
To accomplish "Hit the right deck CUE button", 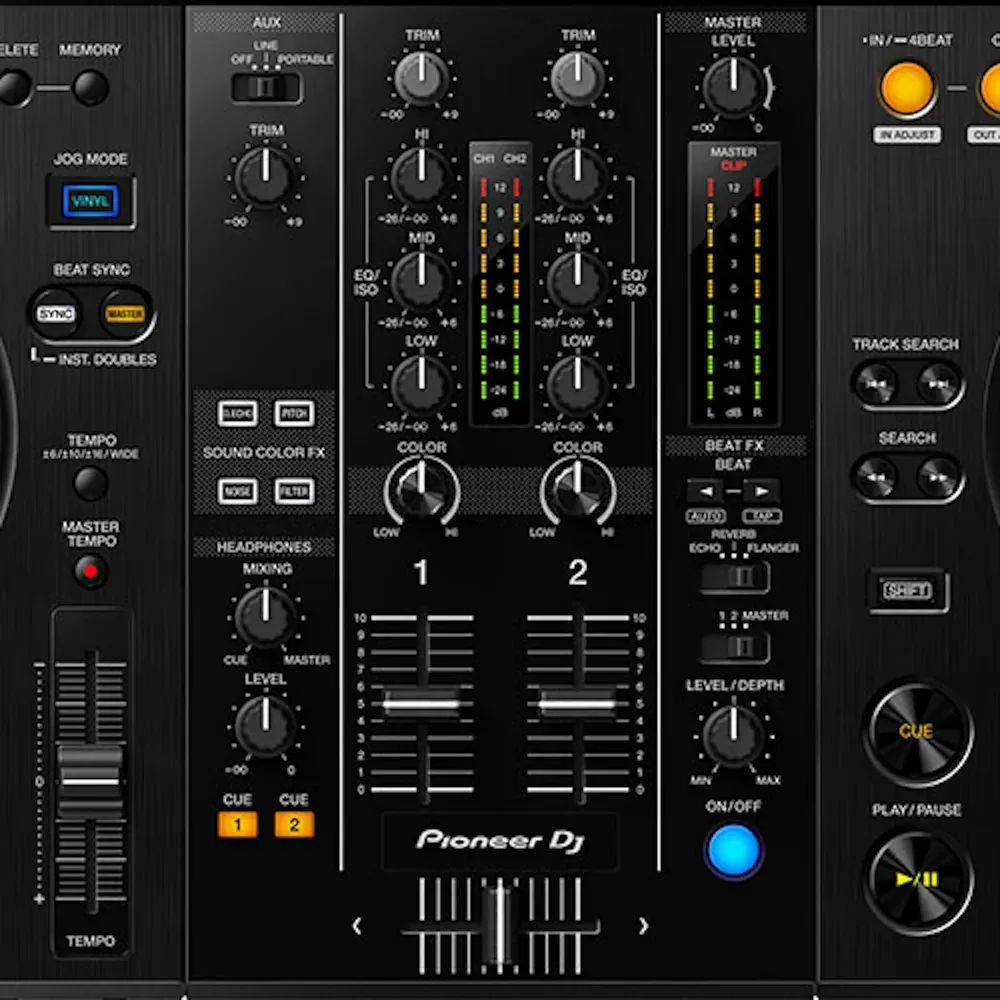I will click(x=917, y=732).
